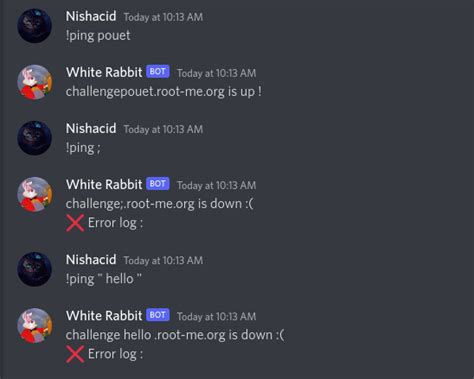Open White Rabbit's avatar next to 'is up !' reply
Viewport: 474px width, 379px height.
(34, 82)
